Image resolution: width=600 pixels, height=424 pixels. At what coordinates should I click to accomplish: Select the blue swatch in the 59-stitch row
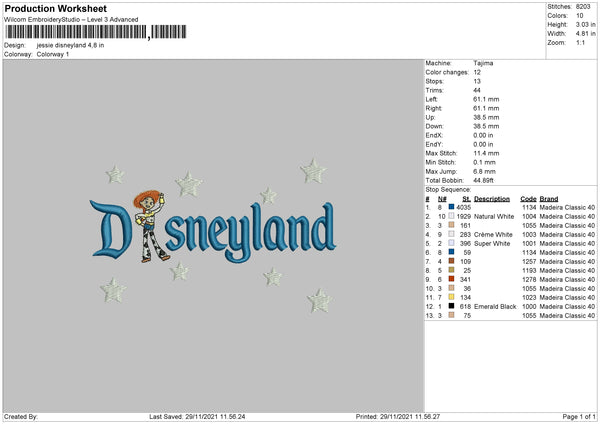451,252
